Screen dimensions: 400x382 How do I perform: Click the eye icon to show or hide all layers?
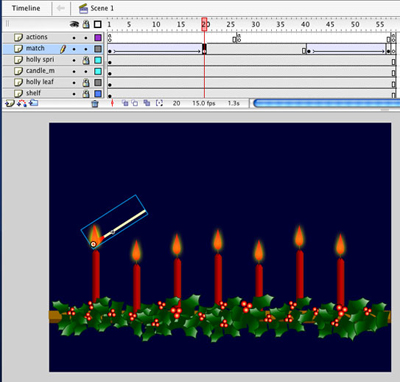(x=74, y=24)
